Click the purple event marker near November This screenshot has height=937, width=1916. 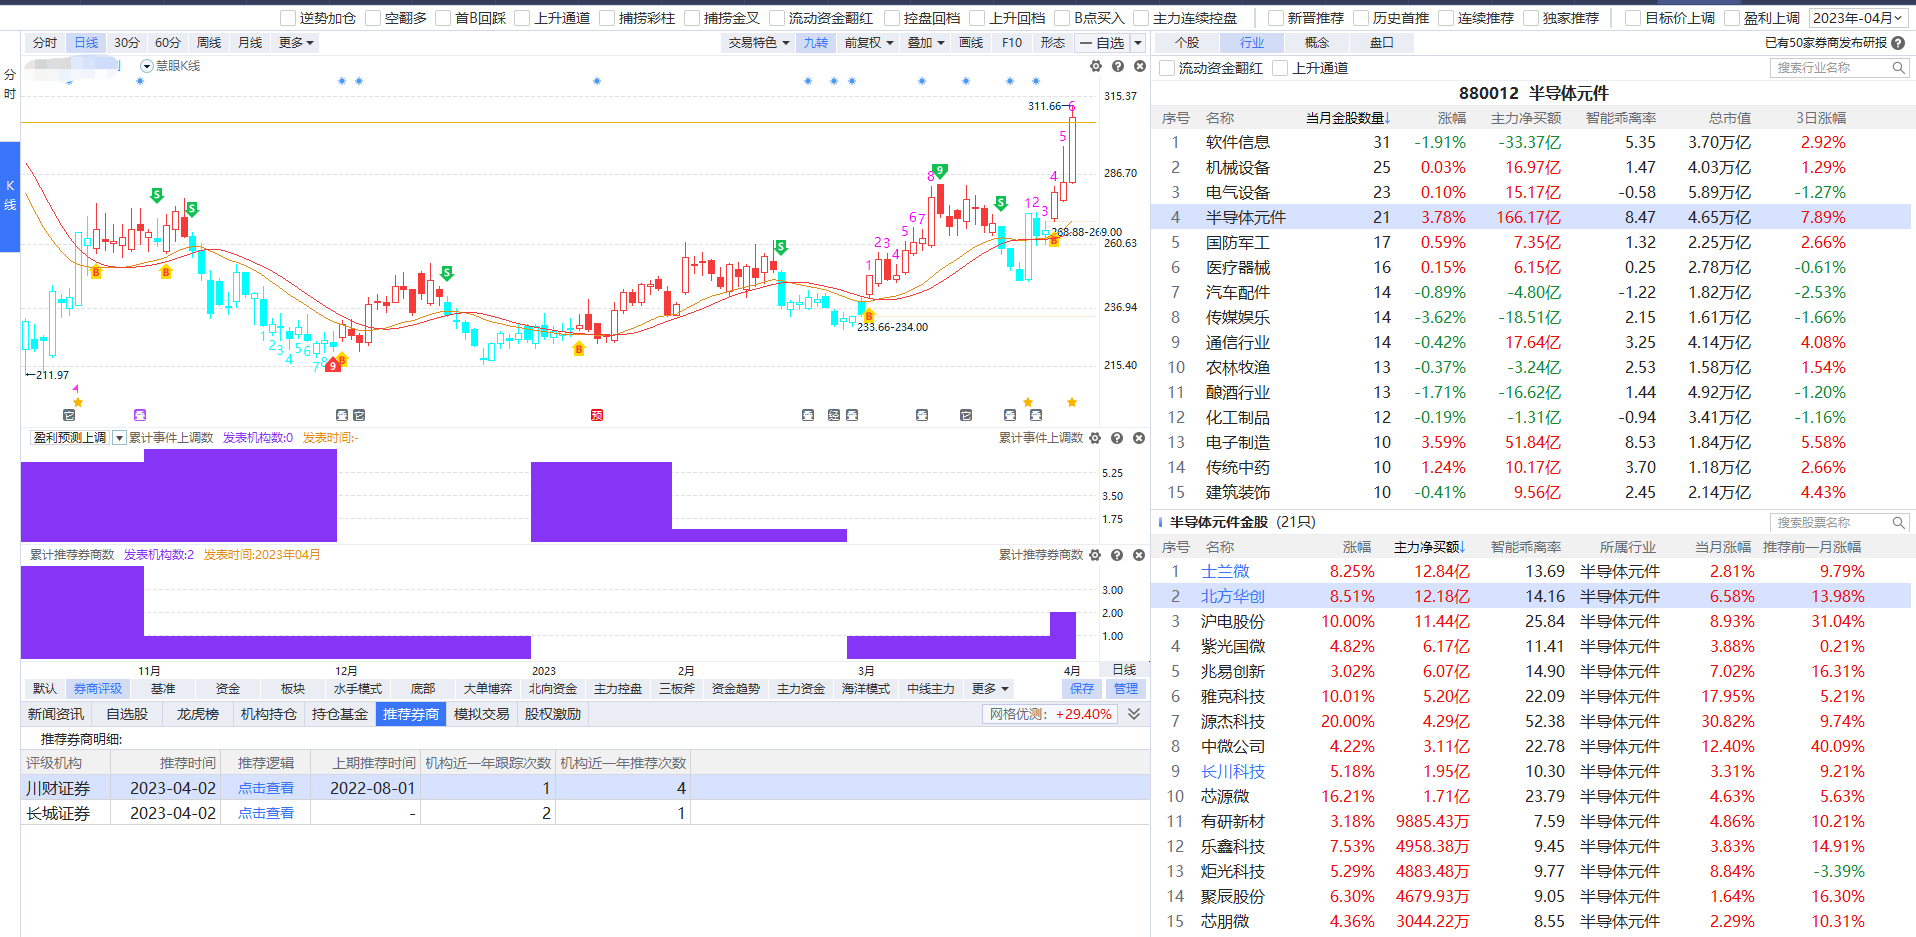tap(140, 415)
